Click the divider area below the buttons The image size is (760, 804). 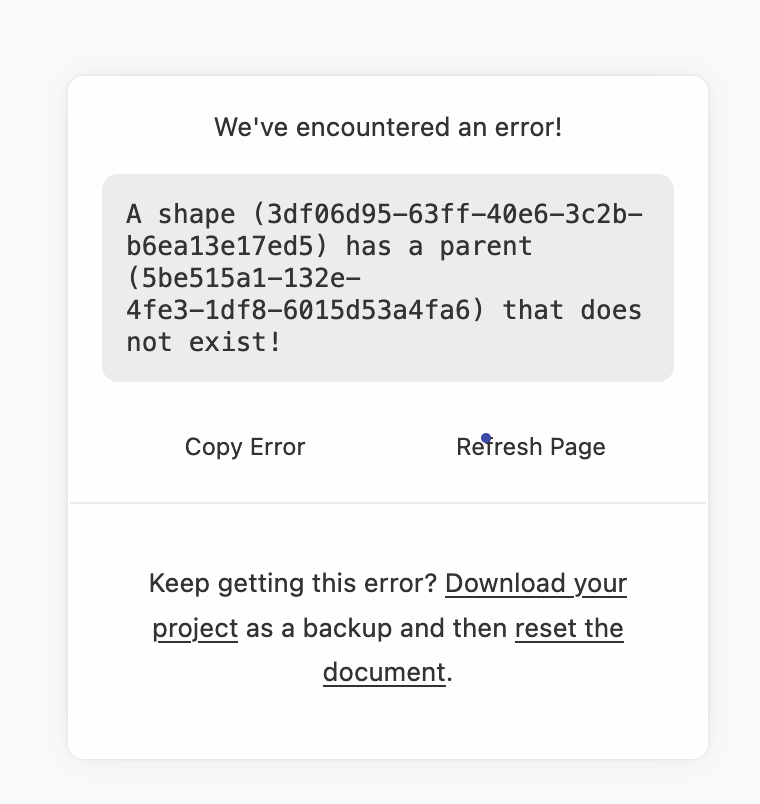[388, 500]
